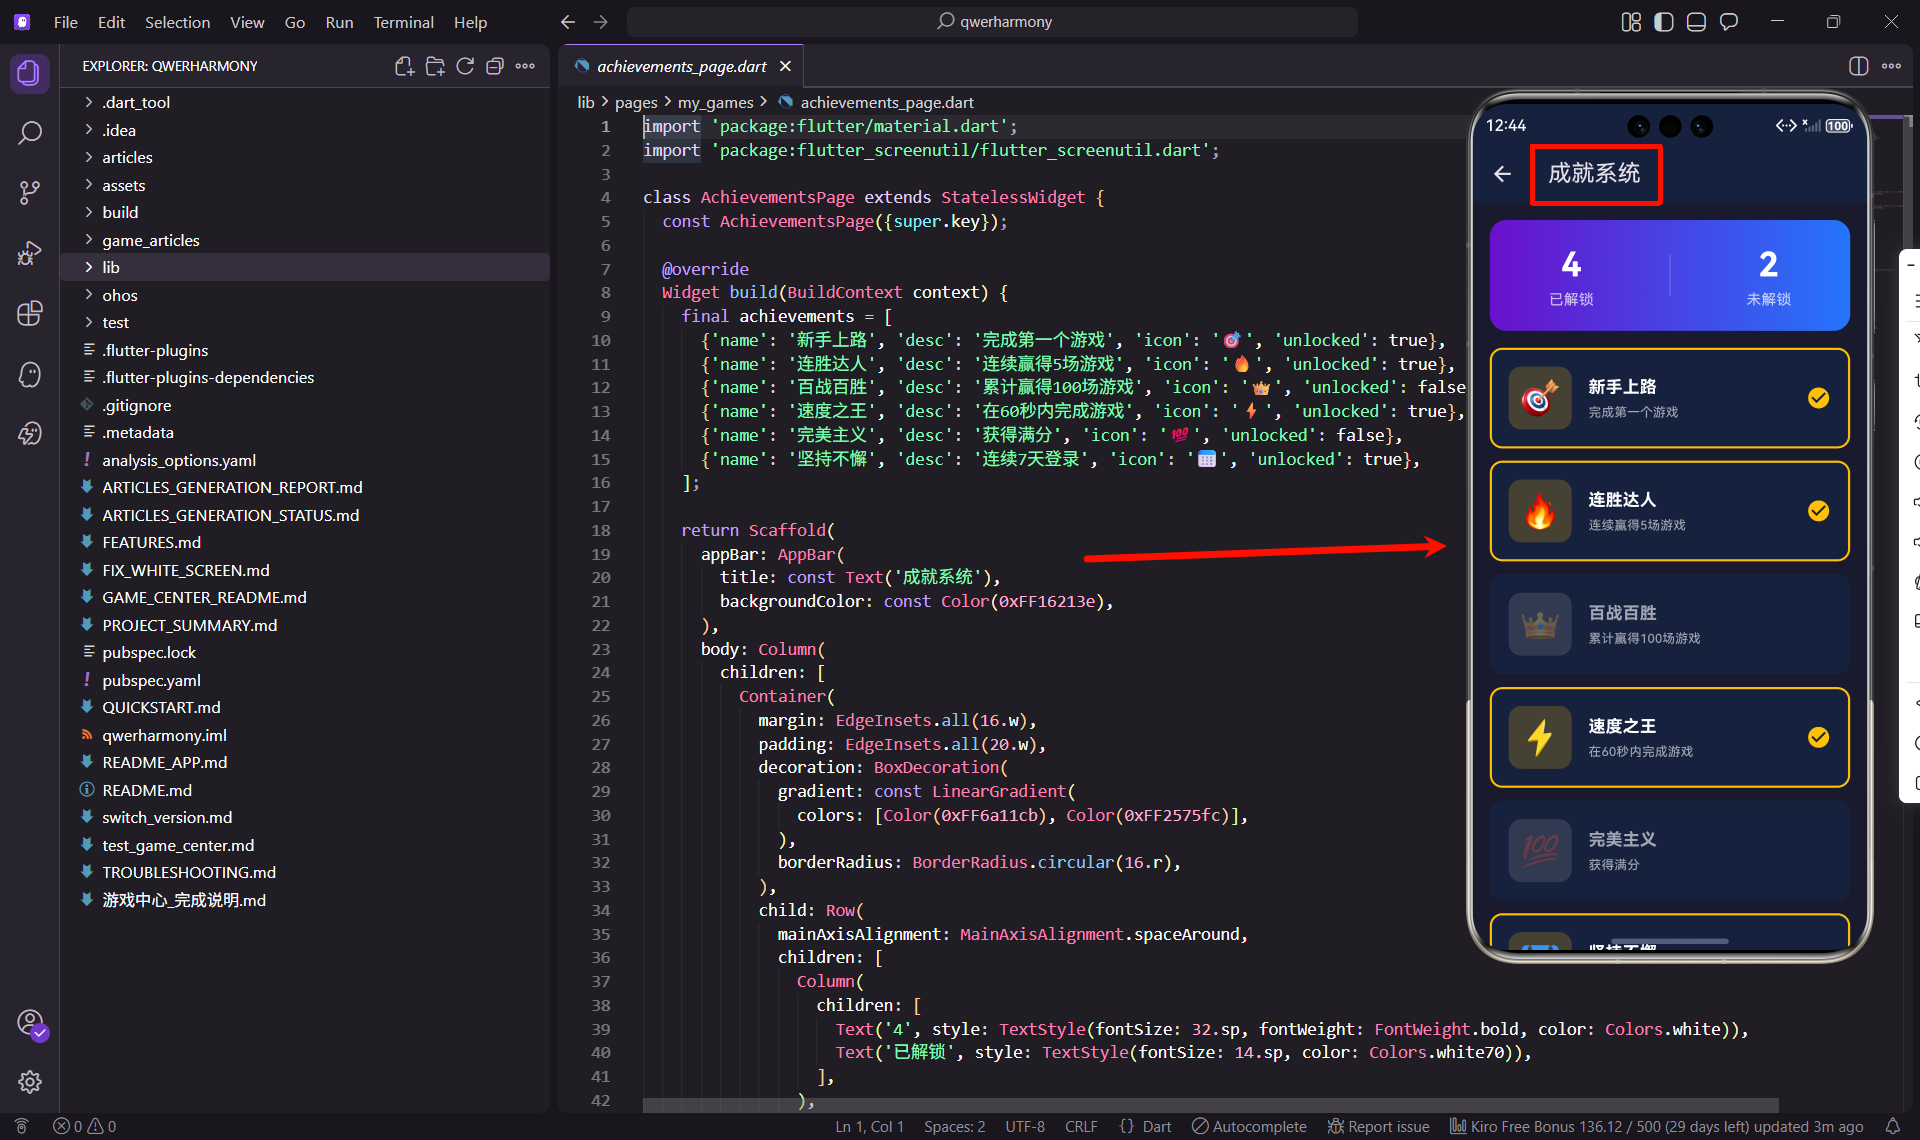Close the achievements_page.dart tab
This screenshot has width=1920, height=1140.
786,66
